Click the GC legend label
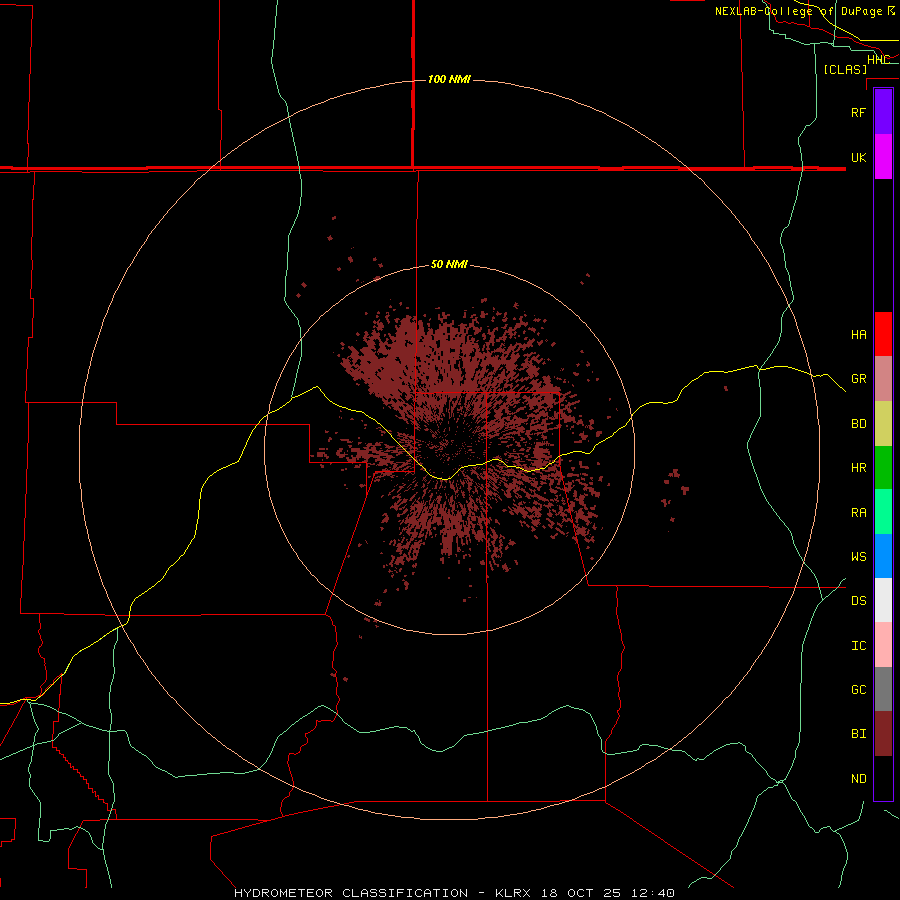This screenshot has height=900, width=900. (x=858, y=689)
